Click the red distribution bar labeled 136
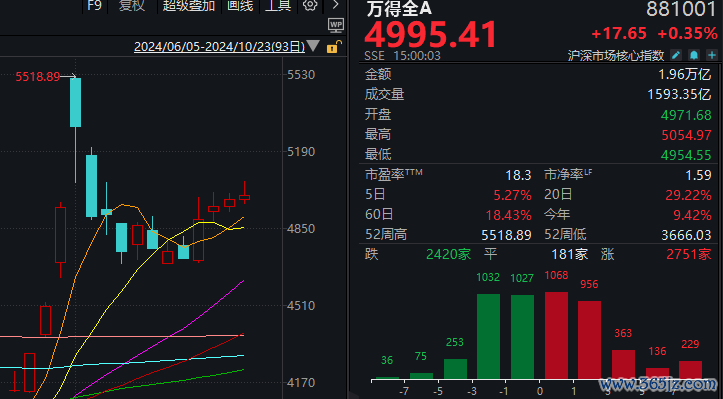Viewport: 723px width, 399px height. point(657,374)
